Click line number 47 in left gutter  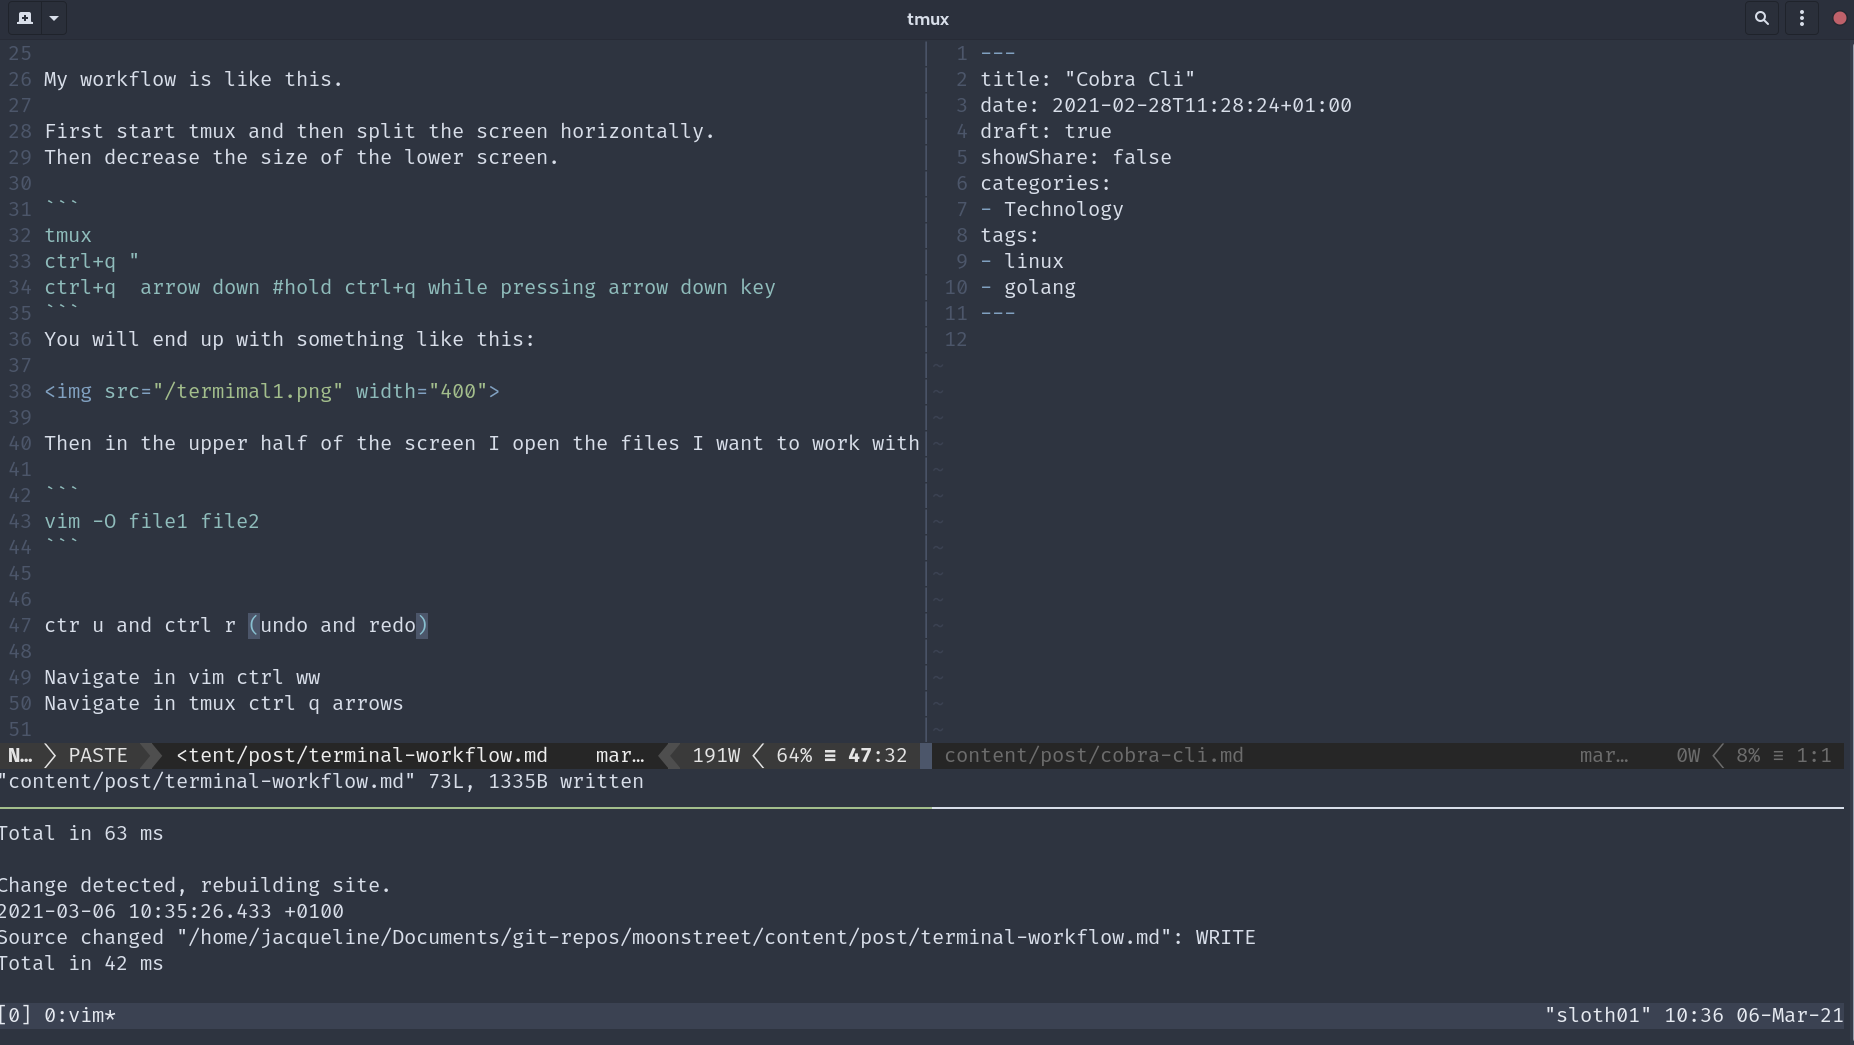tap(20, 625)
